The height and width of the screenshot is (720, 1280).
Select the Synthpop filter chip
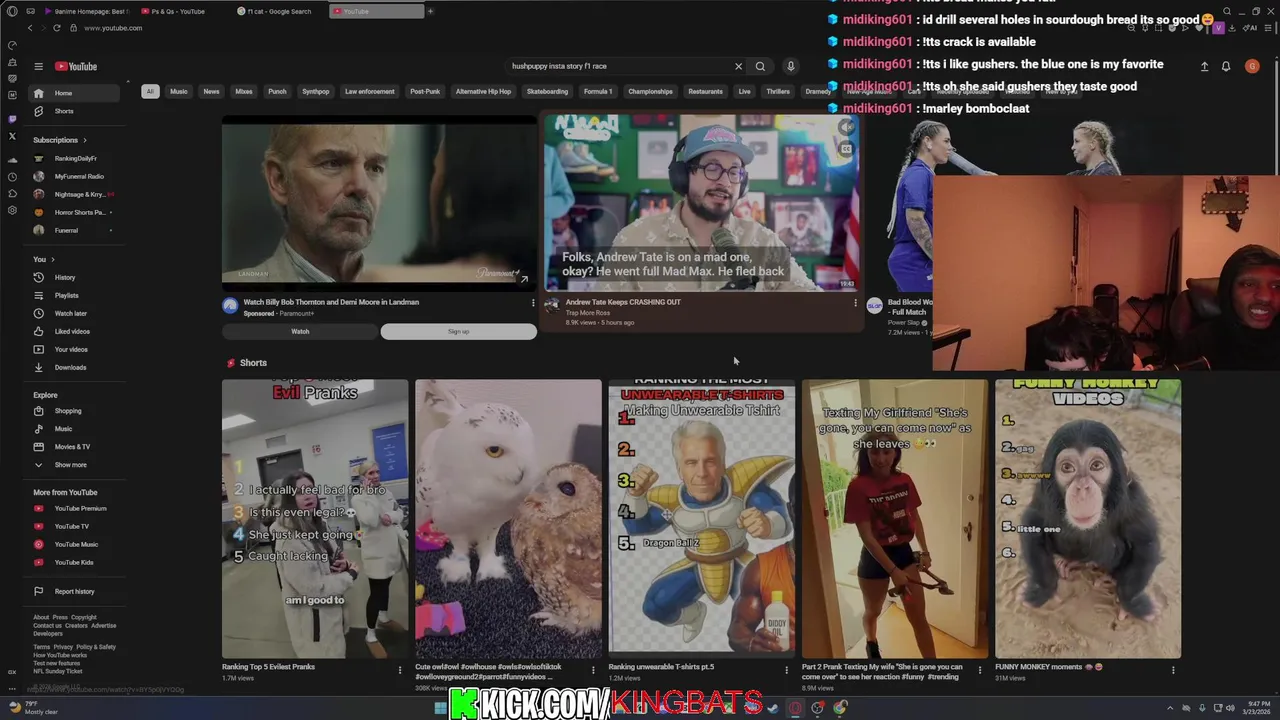tap(316, 92)
